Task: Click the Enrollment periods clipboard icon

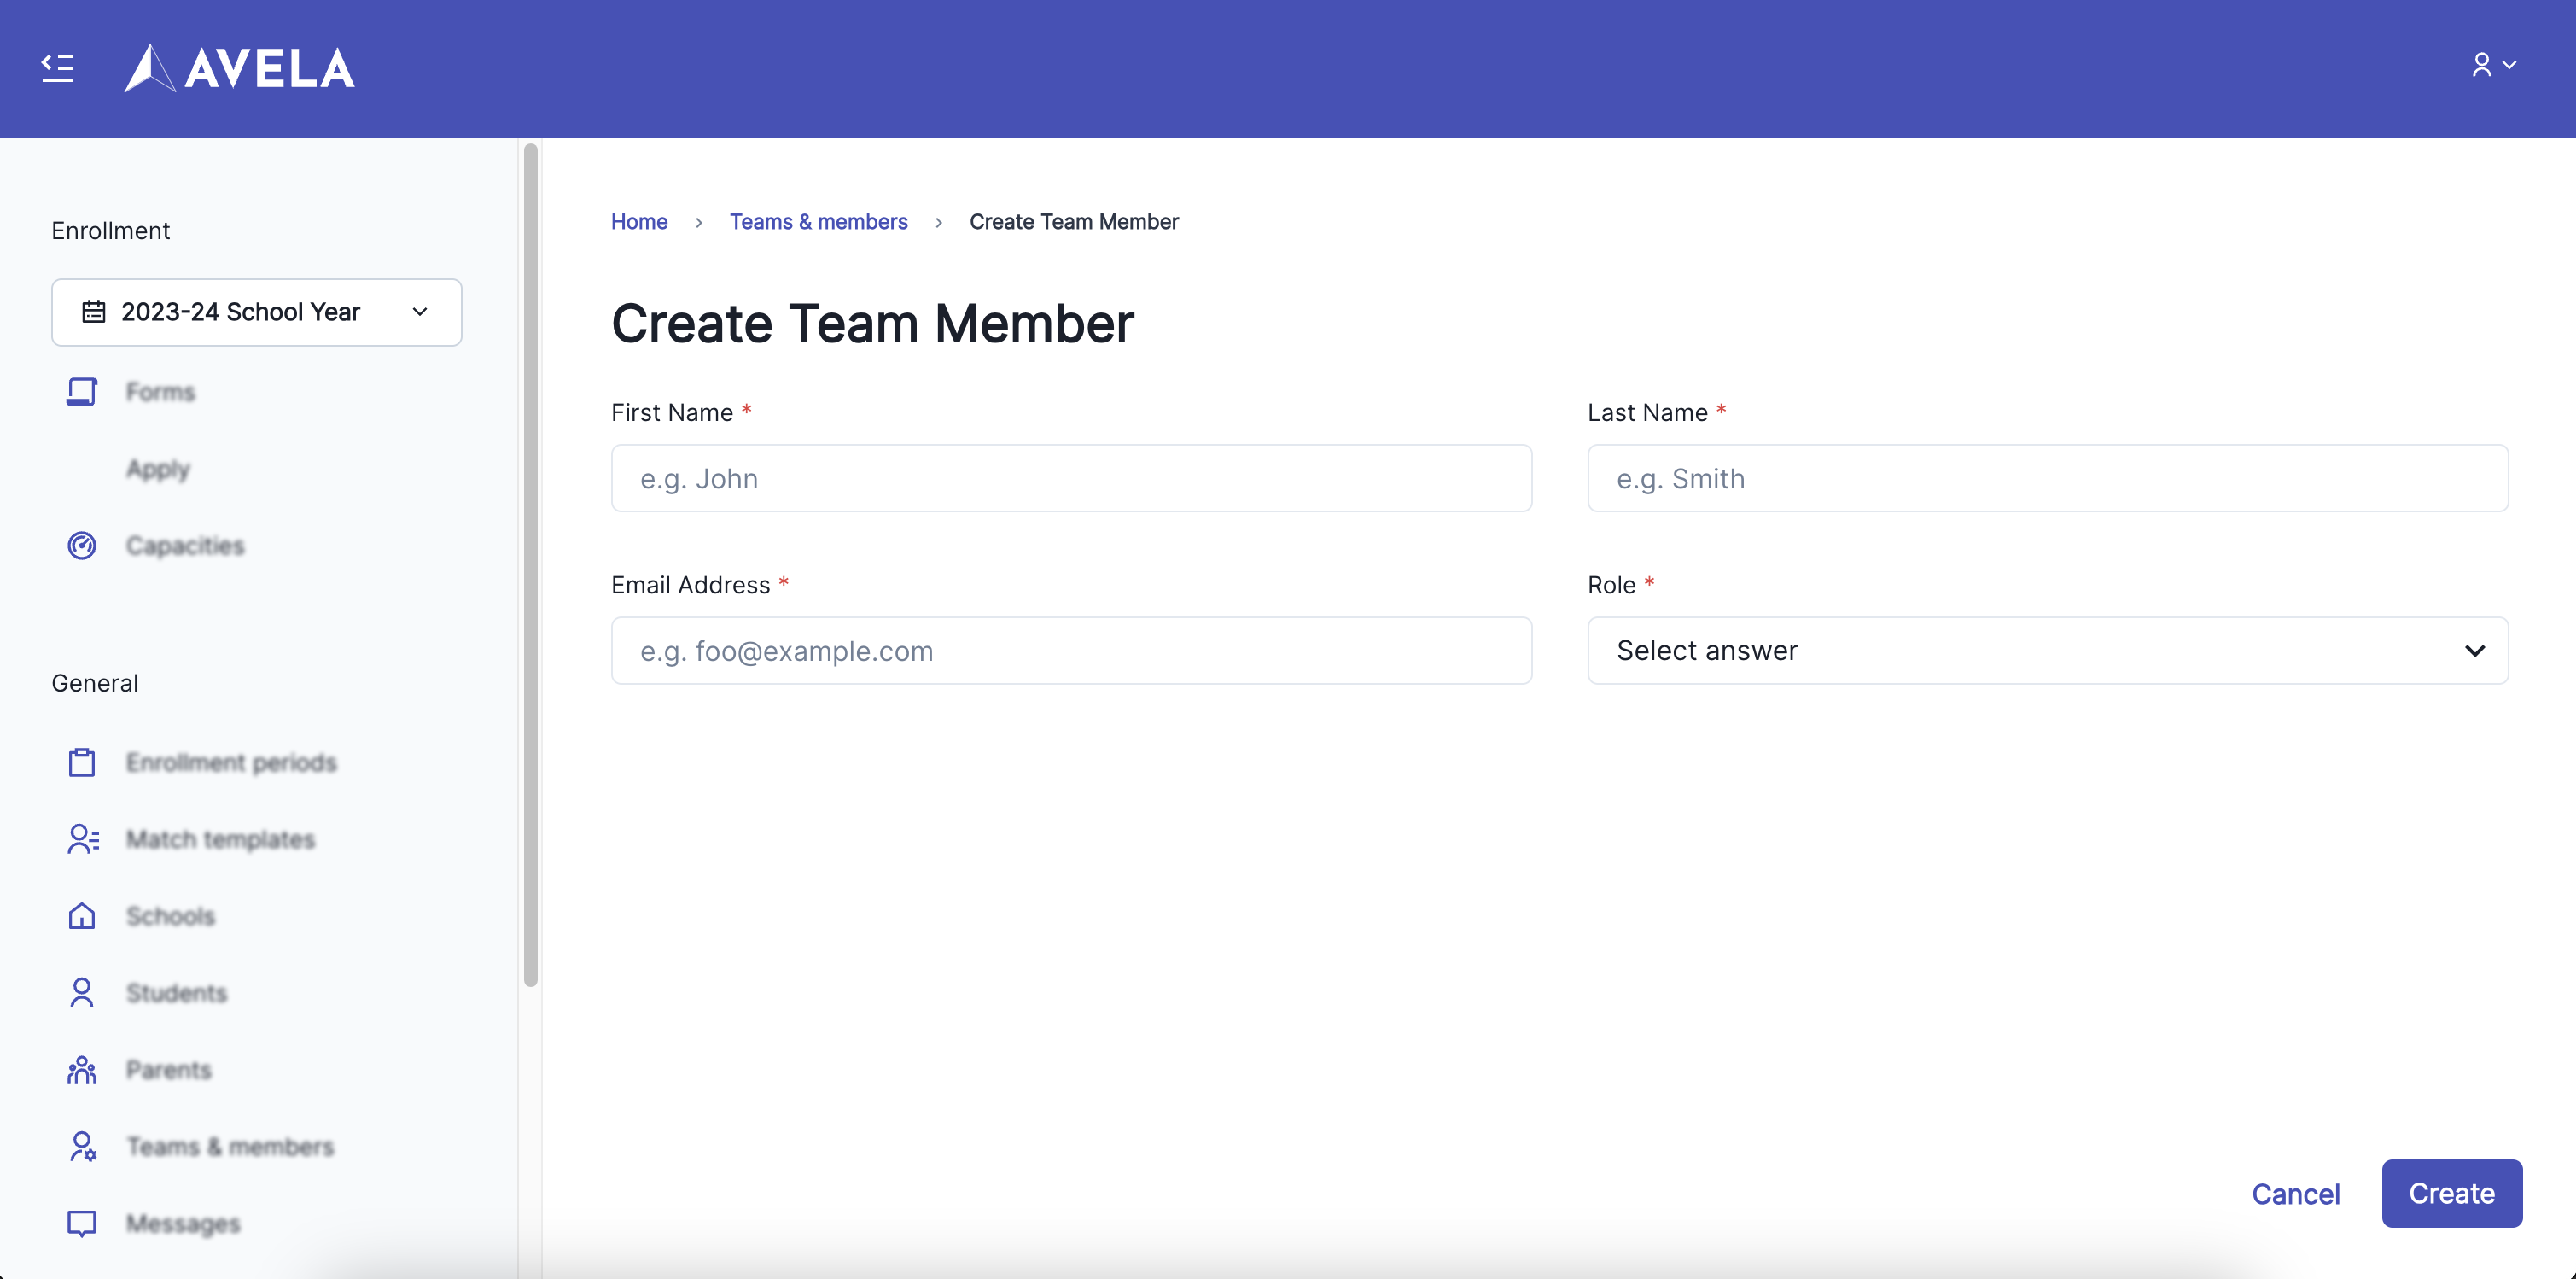Action: coord(82,762)
